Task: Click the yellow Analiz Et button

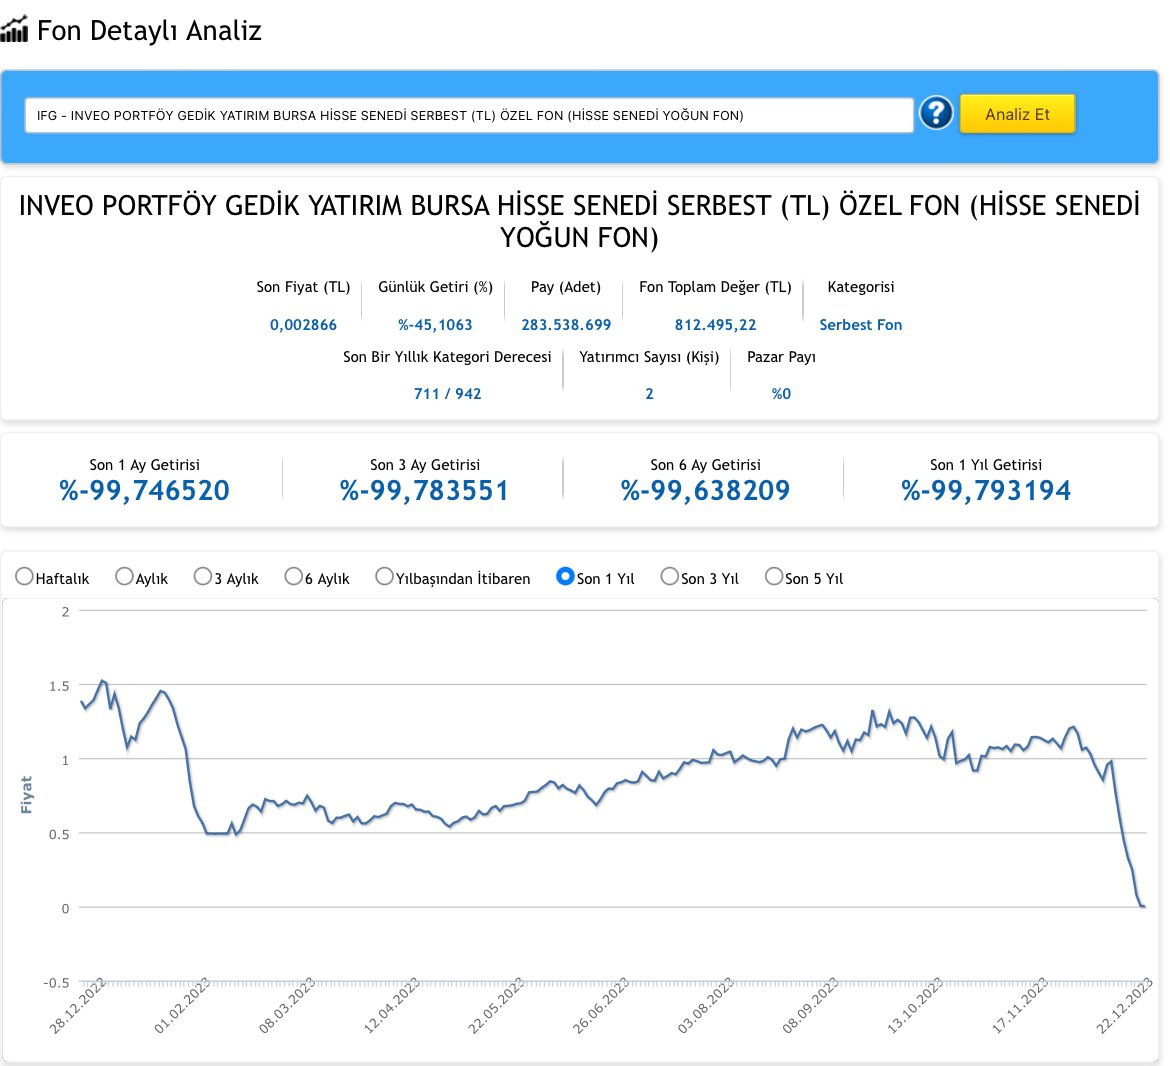Action: [x=1017, y=114]
